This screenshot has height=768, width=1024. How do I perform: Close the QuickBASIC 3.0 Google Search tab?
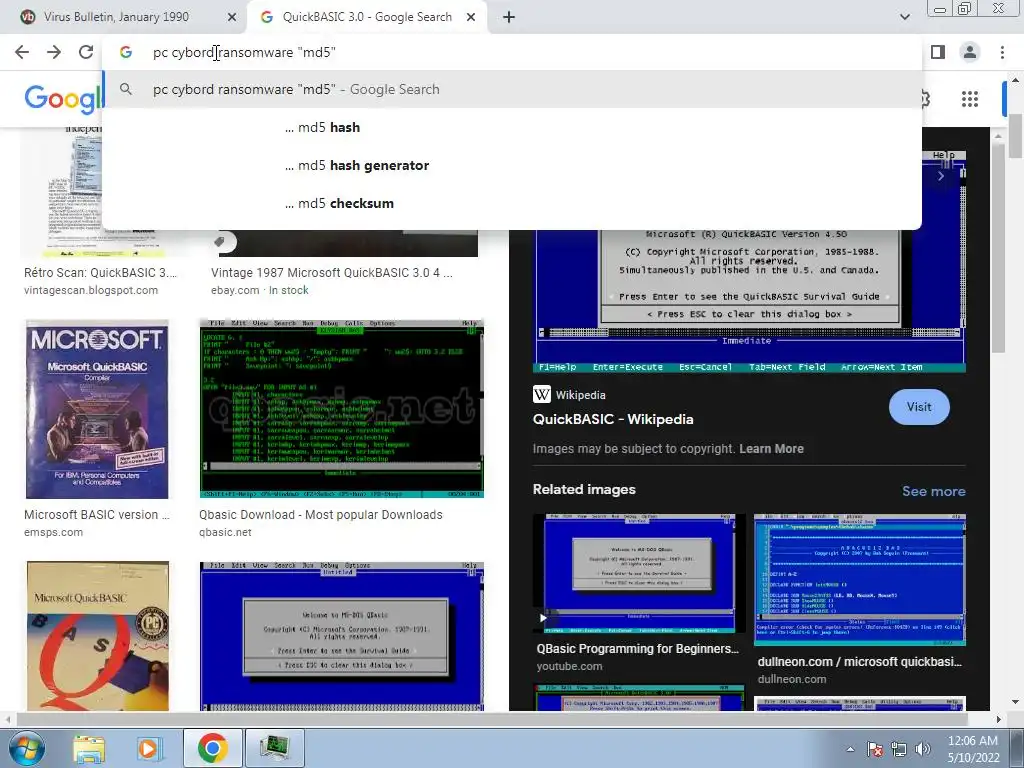click(471, 17)
